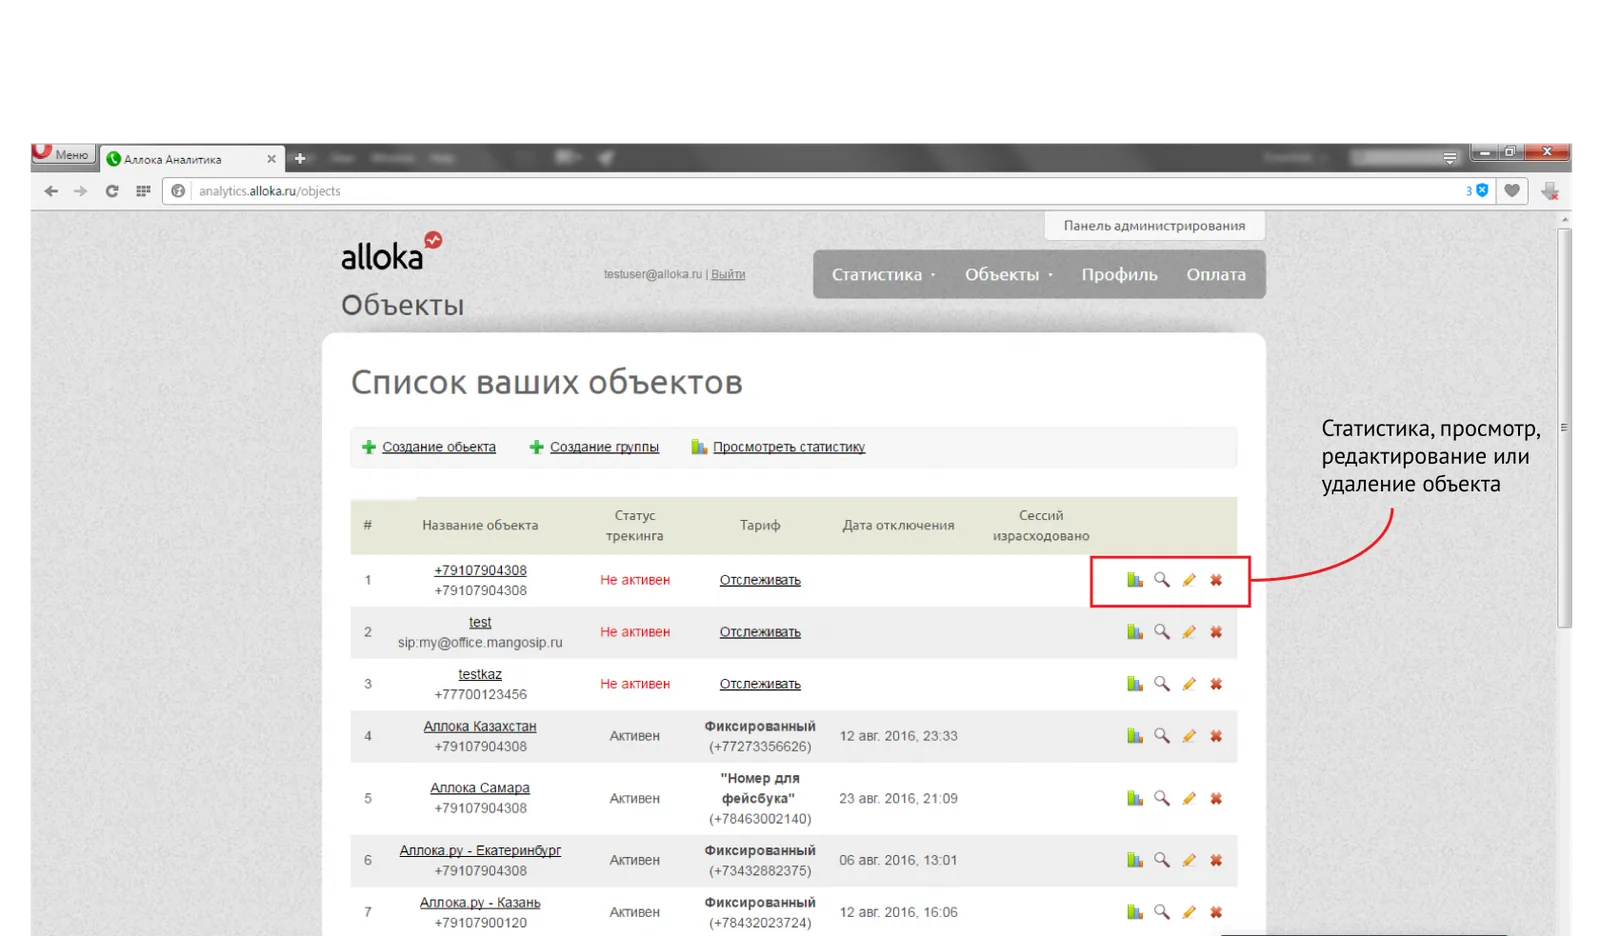View Аллока.ру - Екатеринбург object details
This screenshot has width=1600, height=936.
1161,860
